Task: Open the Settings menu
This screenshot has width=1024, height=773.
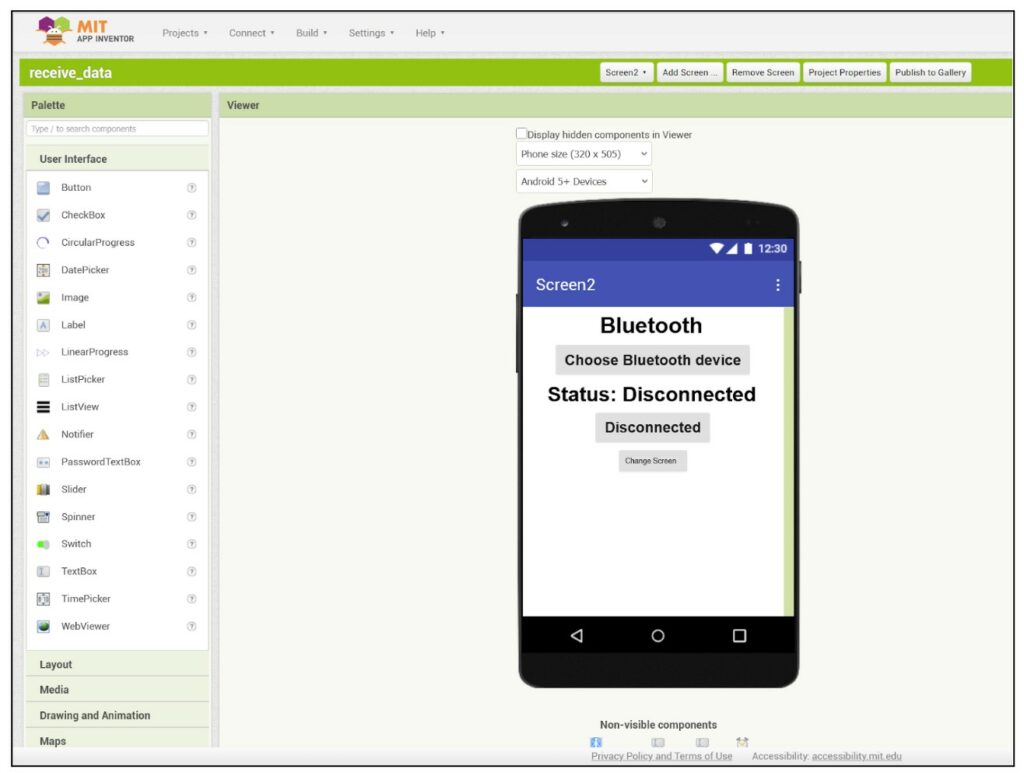Action: tap(371, 33)
